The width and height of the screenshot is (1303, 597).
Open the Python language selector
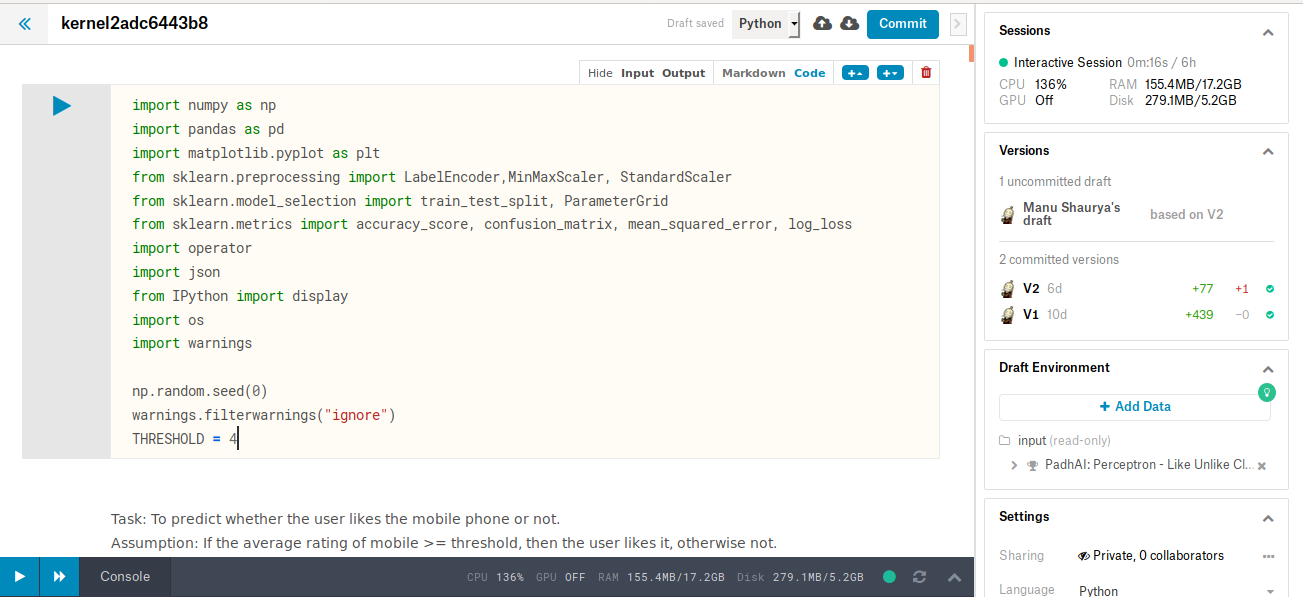pyautogui.click(x=765, y=23)
